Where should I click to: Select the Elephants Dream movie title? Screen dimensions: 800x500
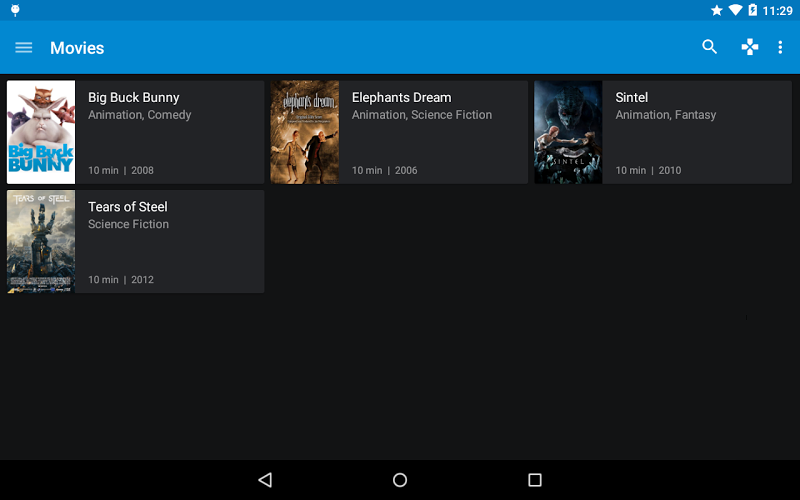point(401,97)
